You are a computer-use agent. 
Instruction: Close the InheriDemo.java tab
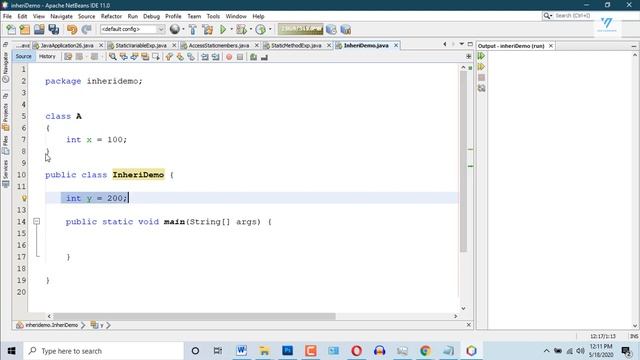[x=396, y=45]
